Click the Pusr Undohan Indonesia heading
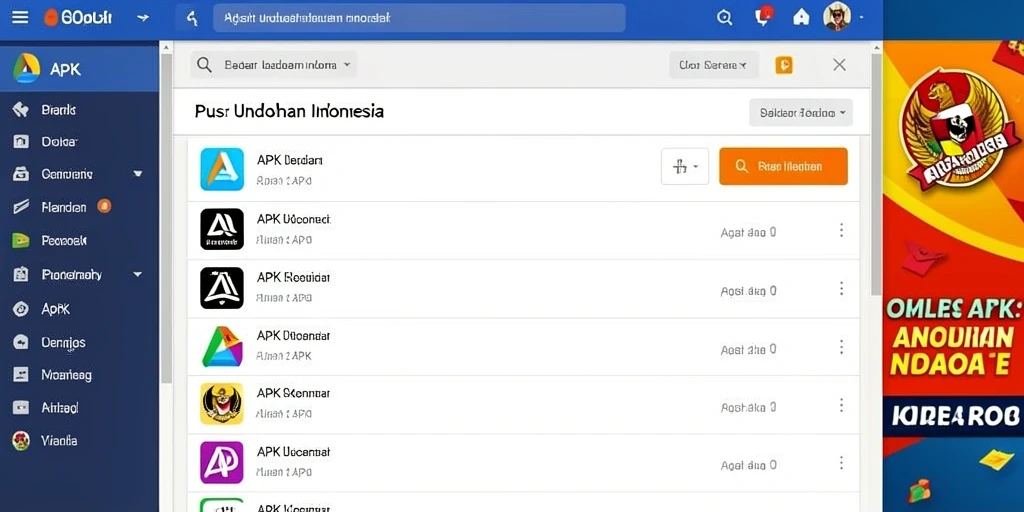Viewport: 1024px width, 512px height. click(x=289, y=111)
